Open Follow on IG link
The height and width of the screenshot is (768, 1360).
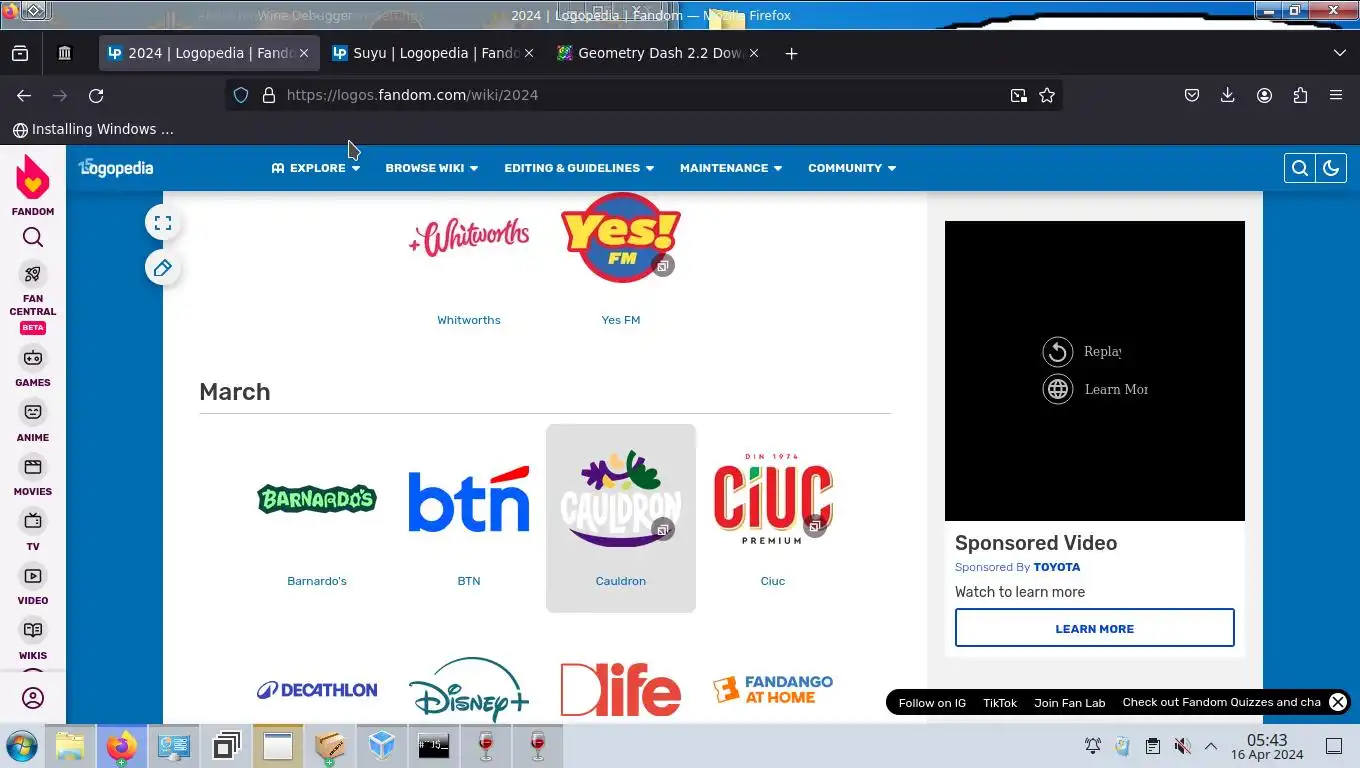click(x=932, y=703)
